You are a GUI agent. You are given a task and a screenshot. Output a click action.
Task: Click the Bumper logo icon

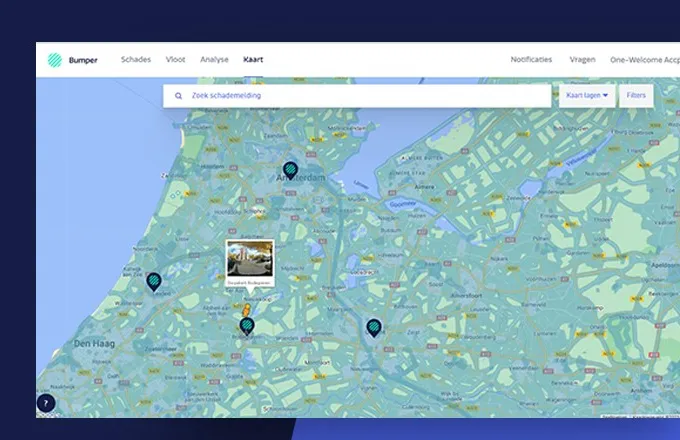tap(54, 60)
